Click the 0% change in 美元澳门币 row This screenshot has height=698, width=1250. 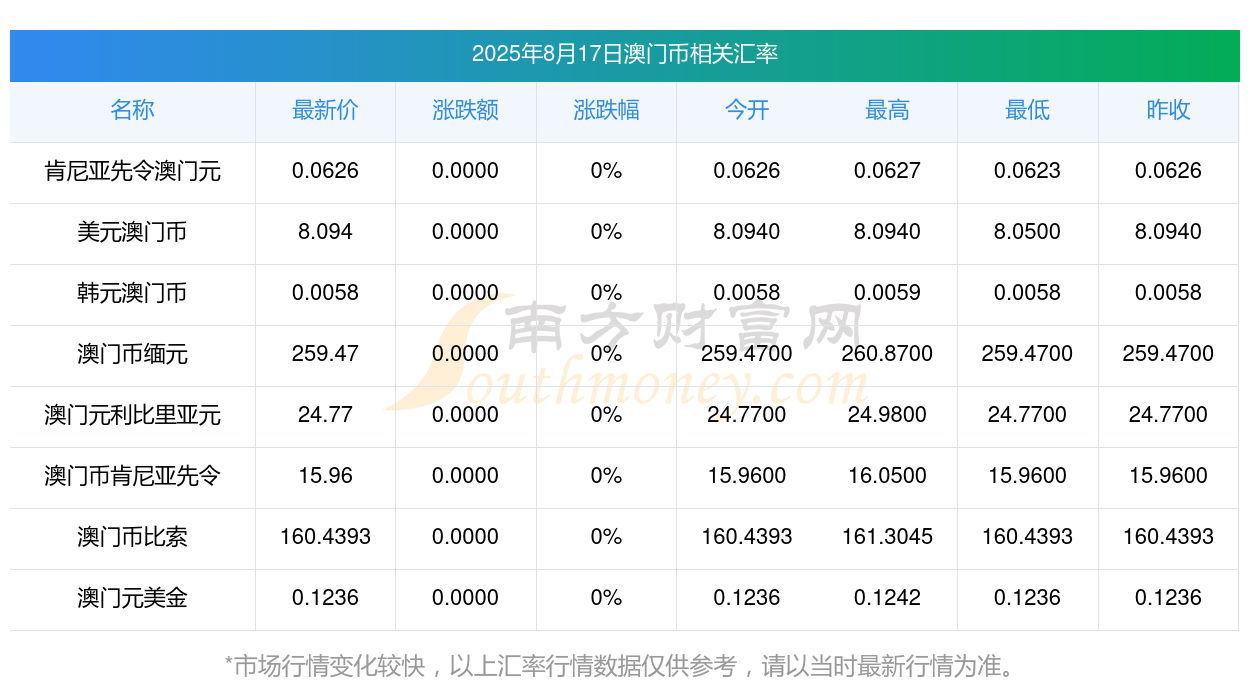(x=606, y=232)
